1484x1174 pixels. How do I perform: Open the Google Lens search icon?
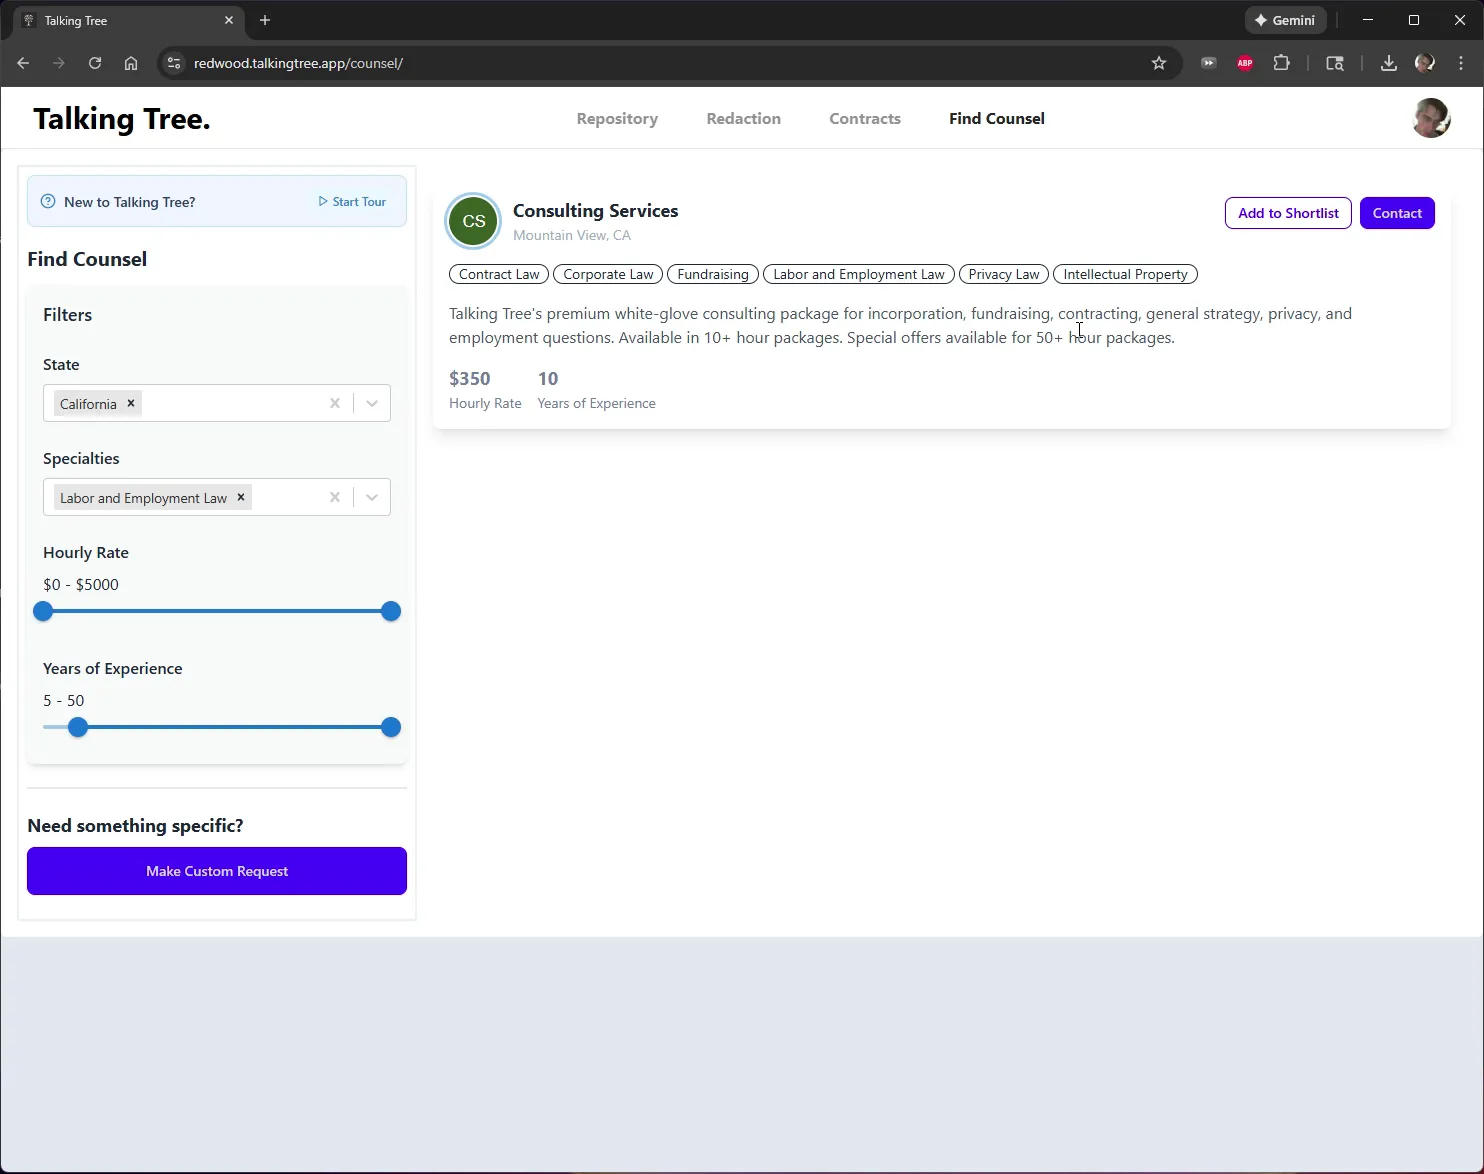1335,63
